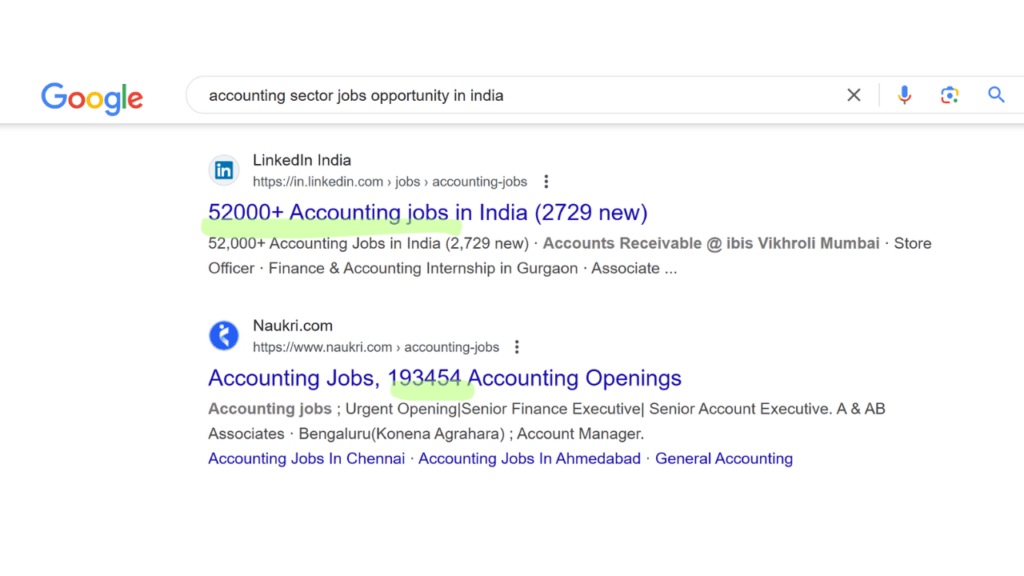Viewport: 1024px width, 576px height.
Task: Open Naukri result three-dot options
Action: [x=517, y=347]
